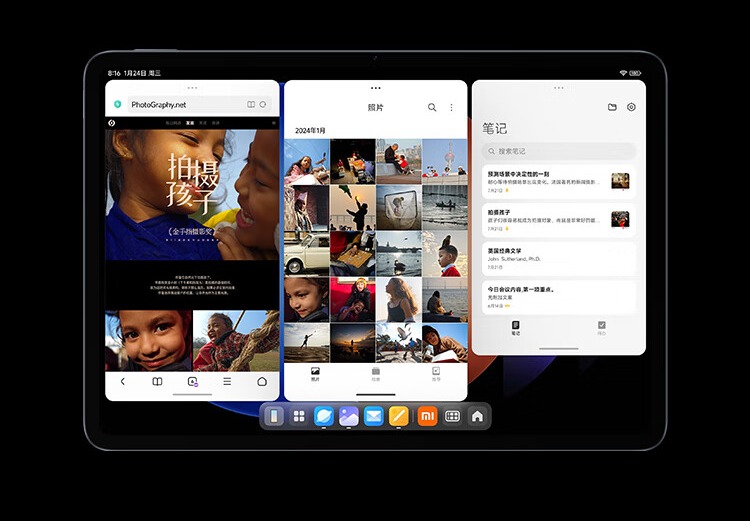Click the 2024年1月 date header in gallery
This screenshot has height=521, width=750.
tap(310, 131)
